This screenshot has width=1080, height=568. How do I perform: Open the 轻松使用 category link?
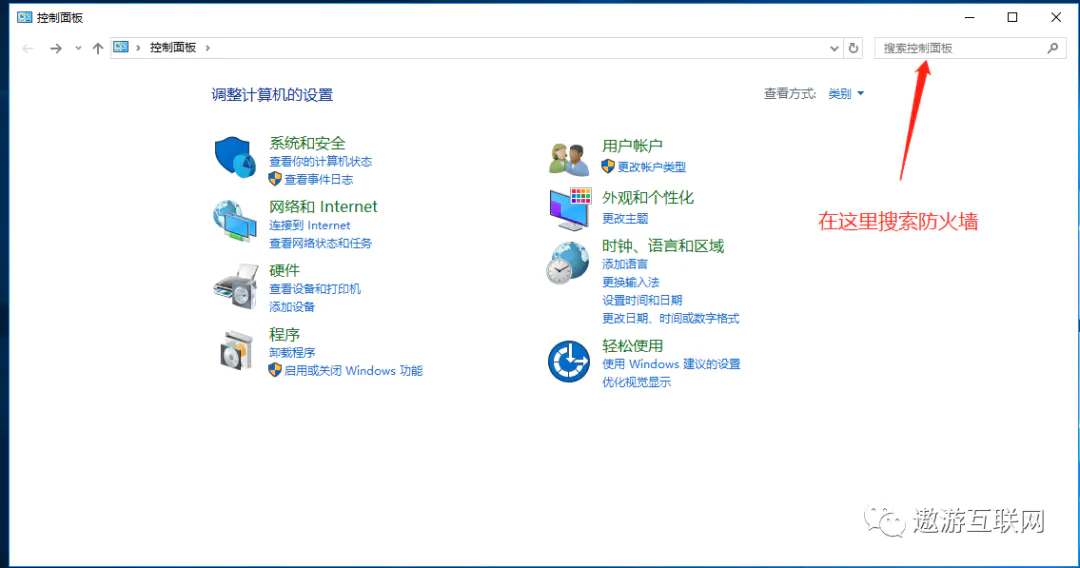[632, 346]
